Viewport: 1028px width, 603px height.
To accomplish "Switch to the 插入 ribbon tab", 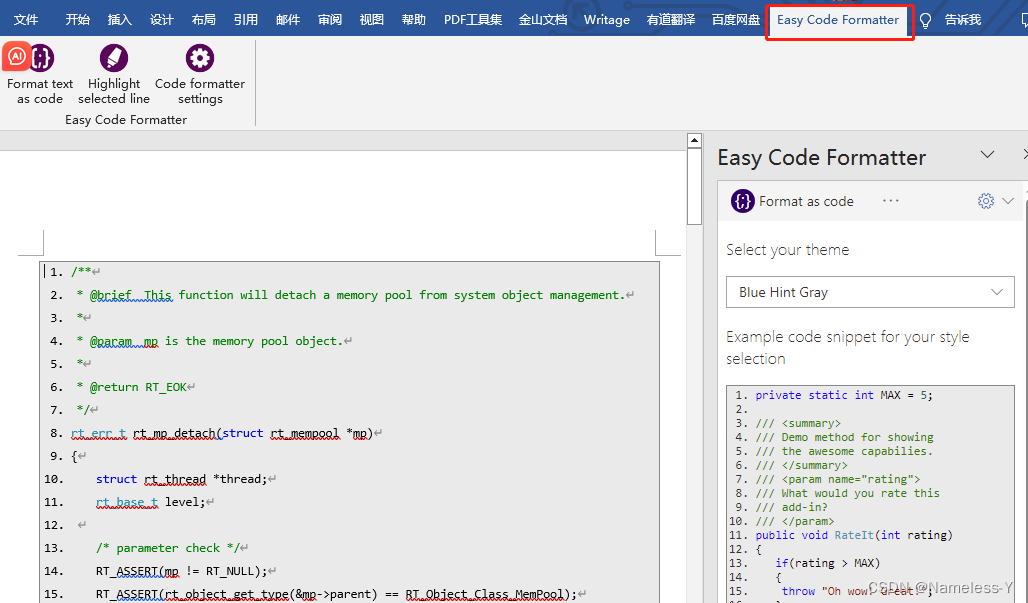I will [119, 20].
